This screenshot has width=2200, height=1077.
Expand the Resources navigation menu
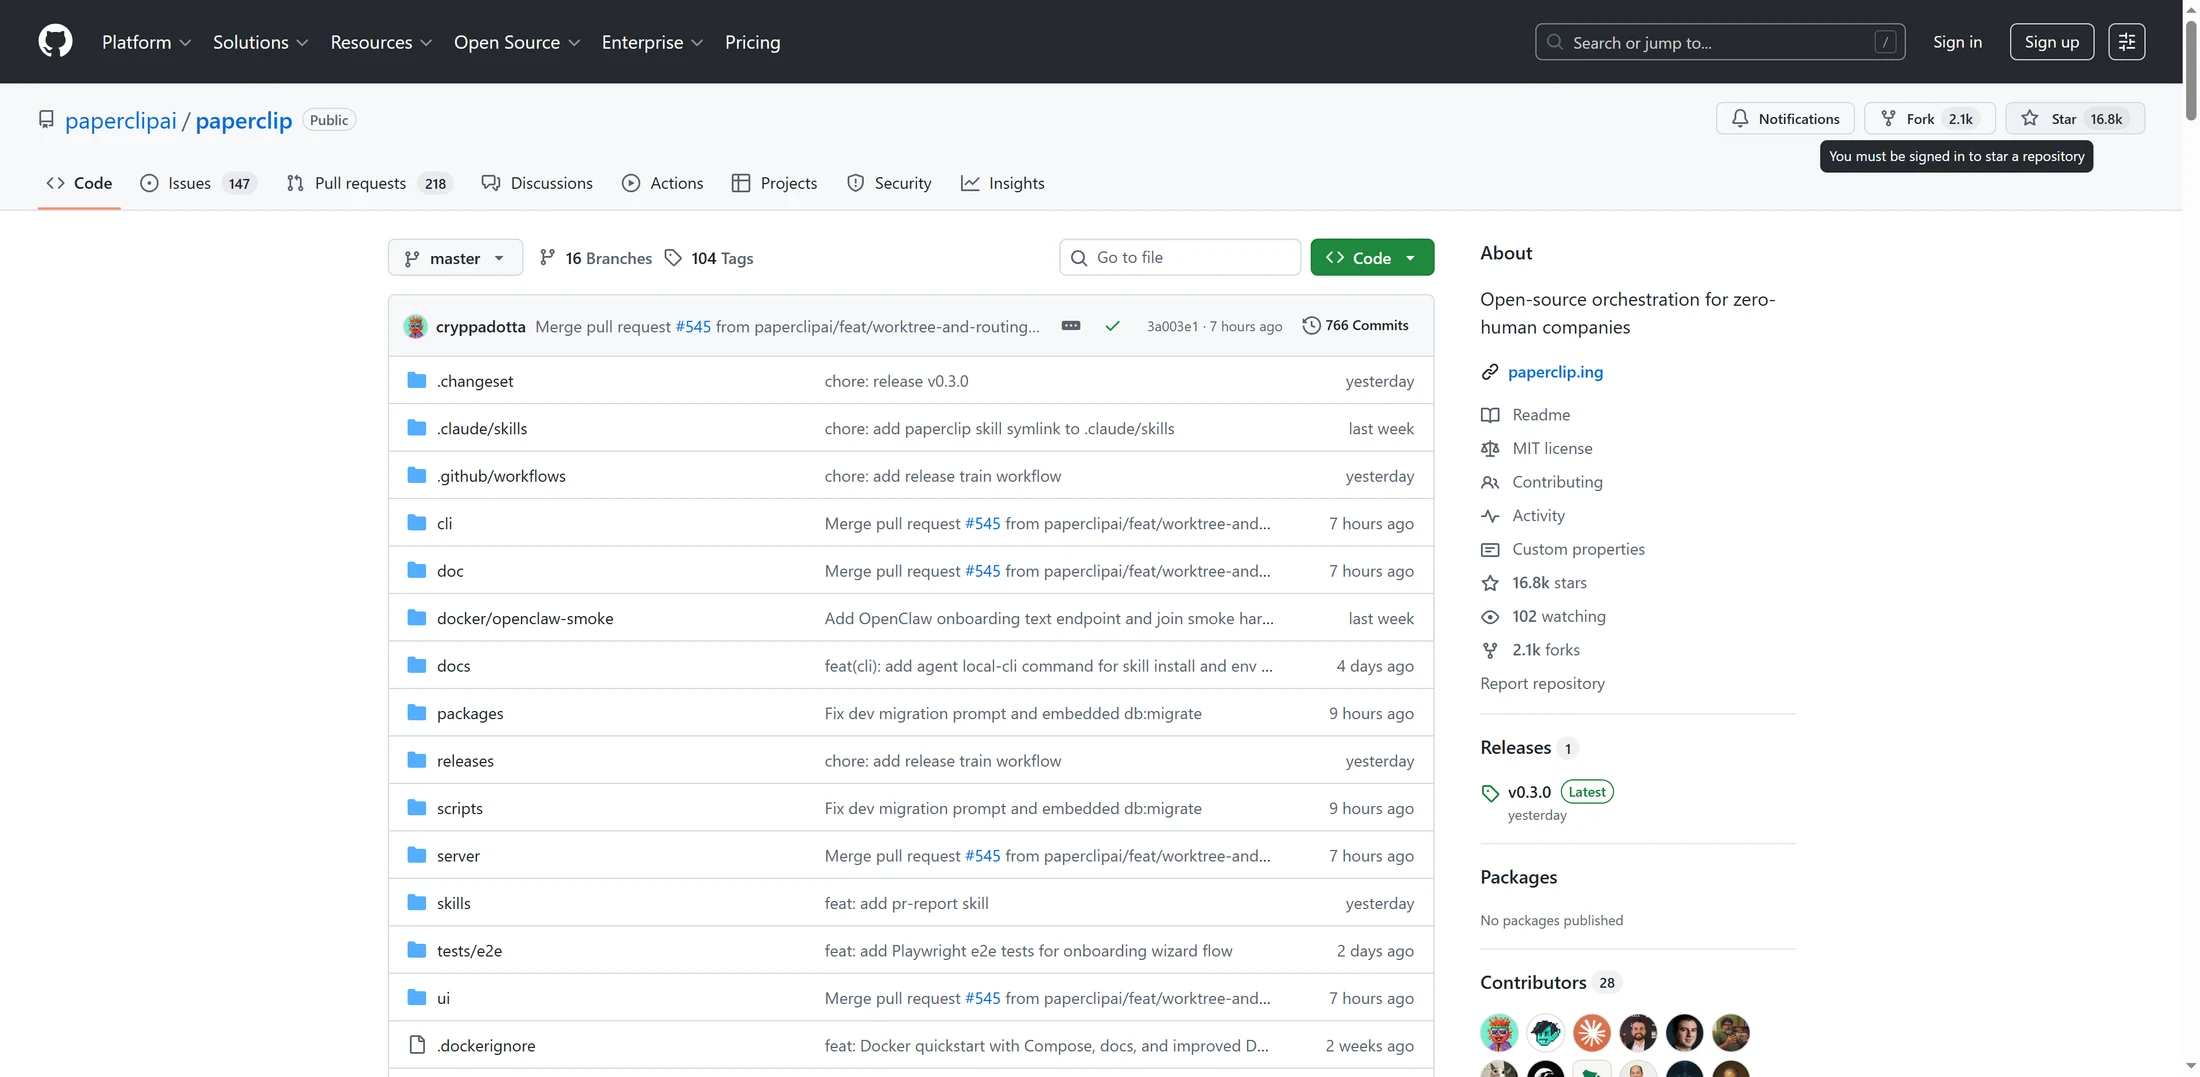tap(381, 42)
